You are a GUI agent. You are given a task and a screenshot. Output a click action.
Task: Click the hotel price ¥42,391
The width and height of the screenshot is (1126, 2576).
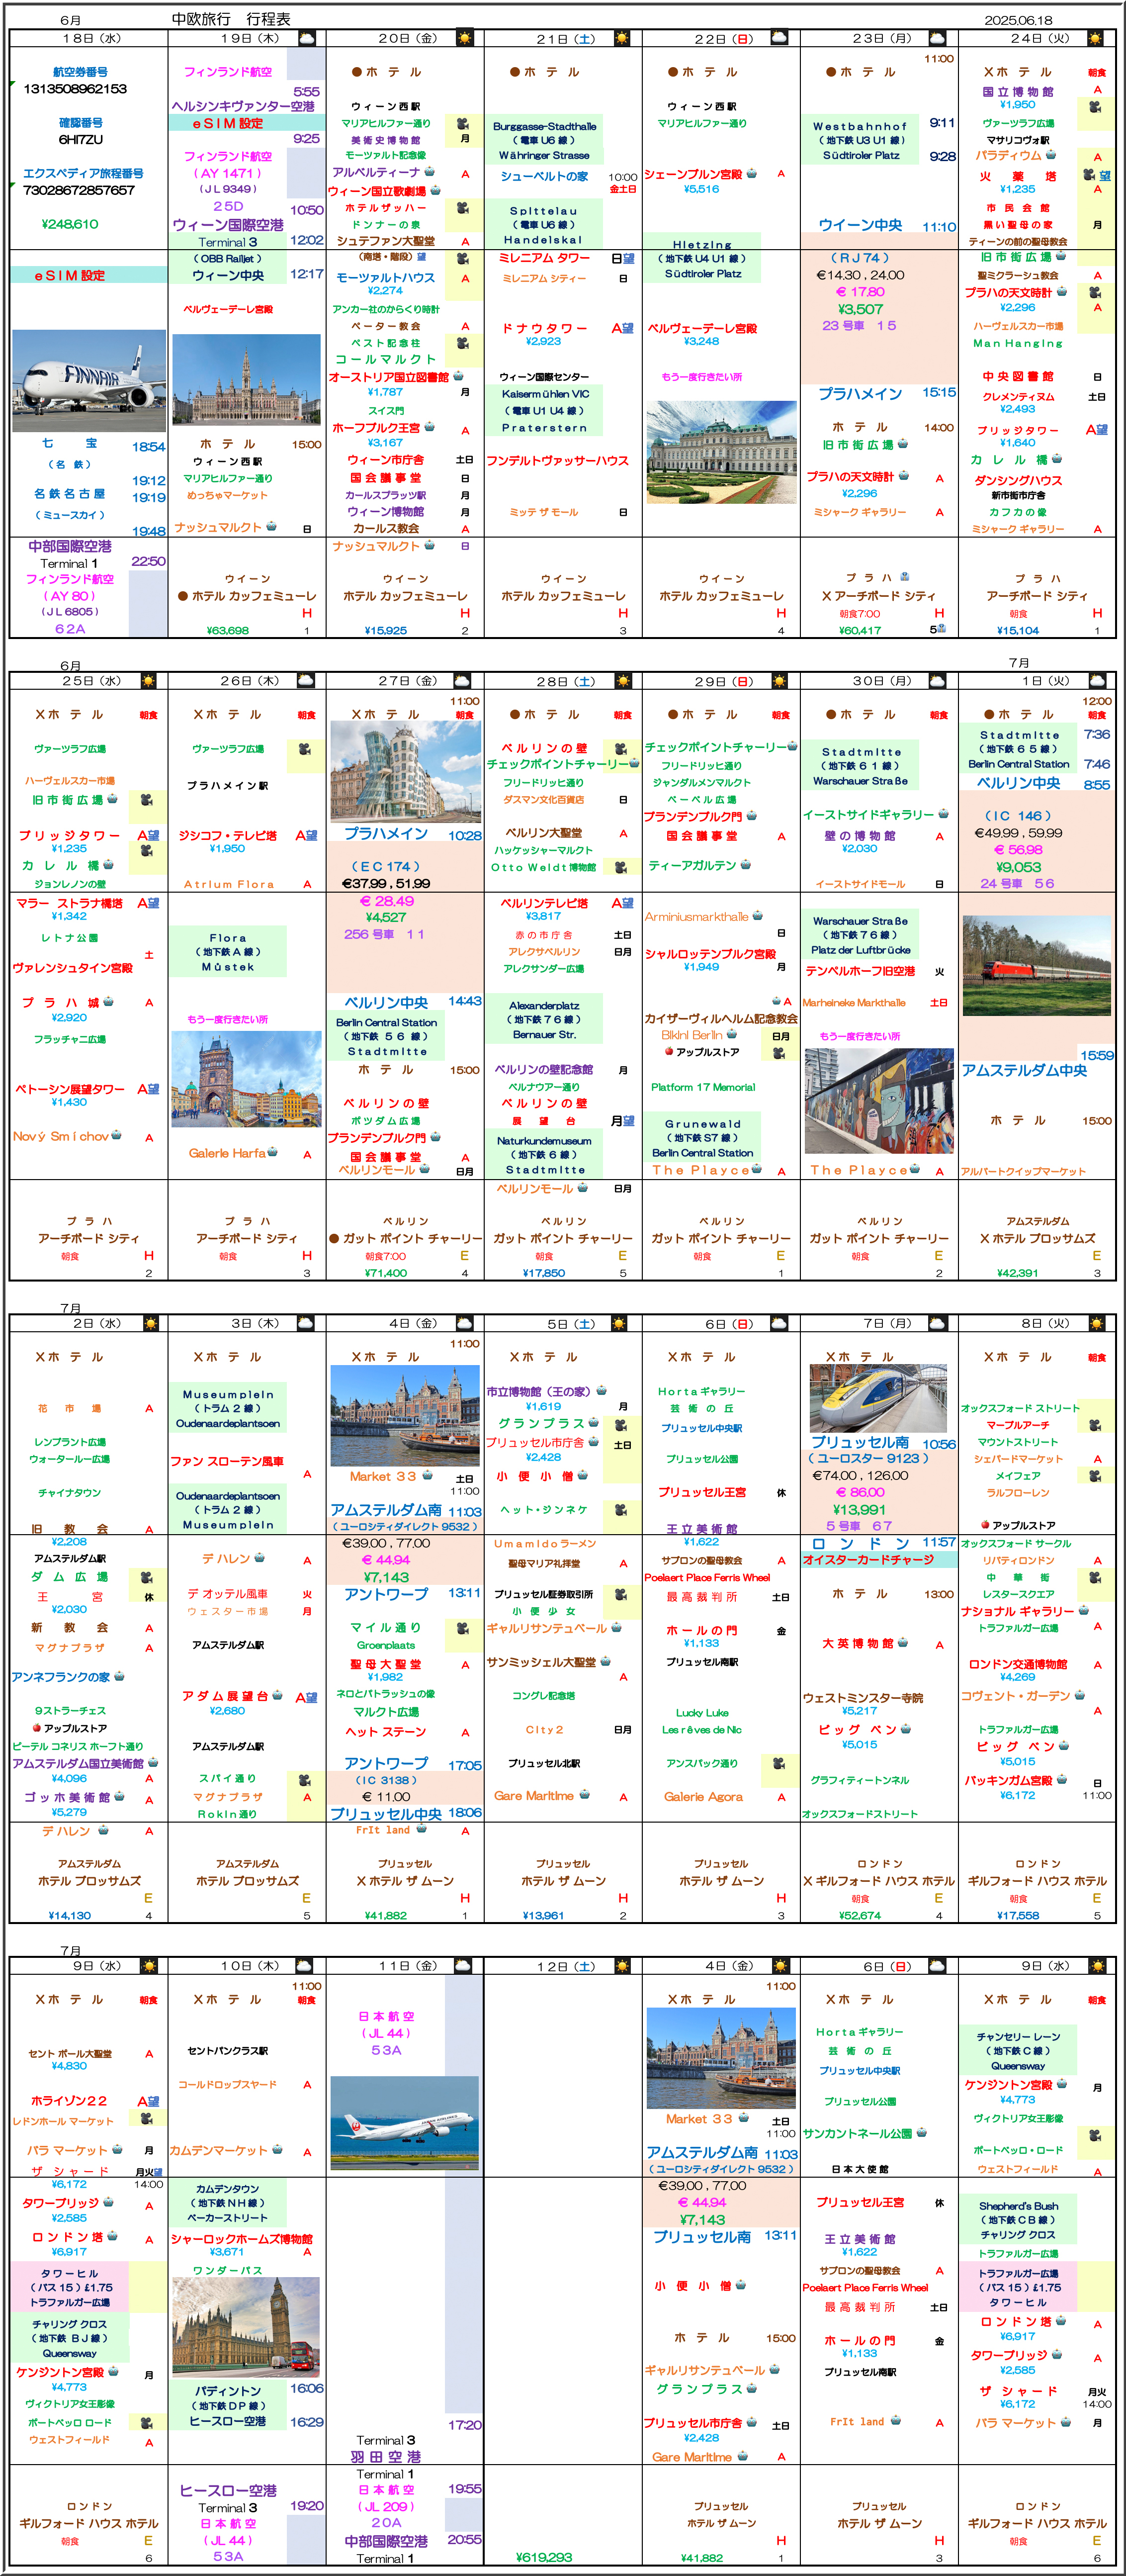1018,1273
